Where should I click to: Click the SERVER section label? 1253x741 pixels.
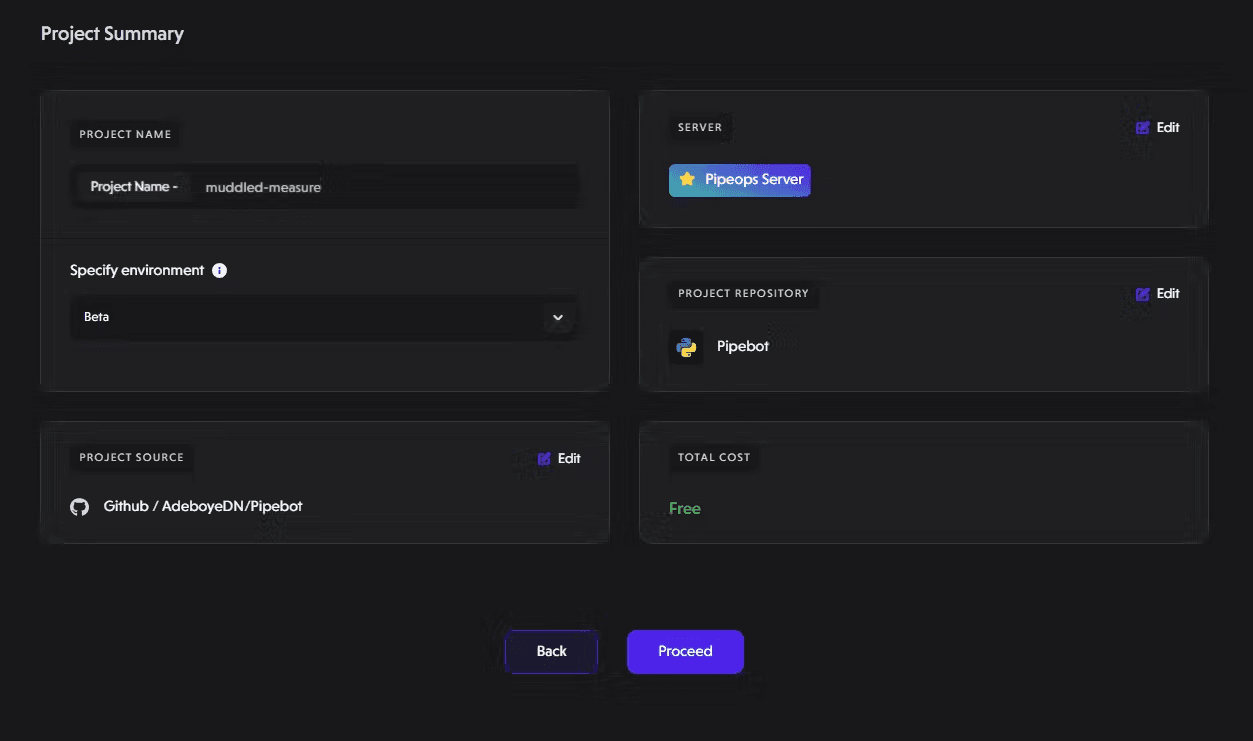[x=700, y=128]
